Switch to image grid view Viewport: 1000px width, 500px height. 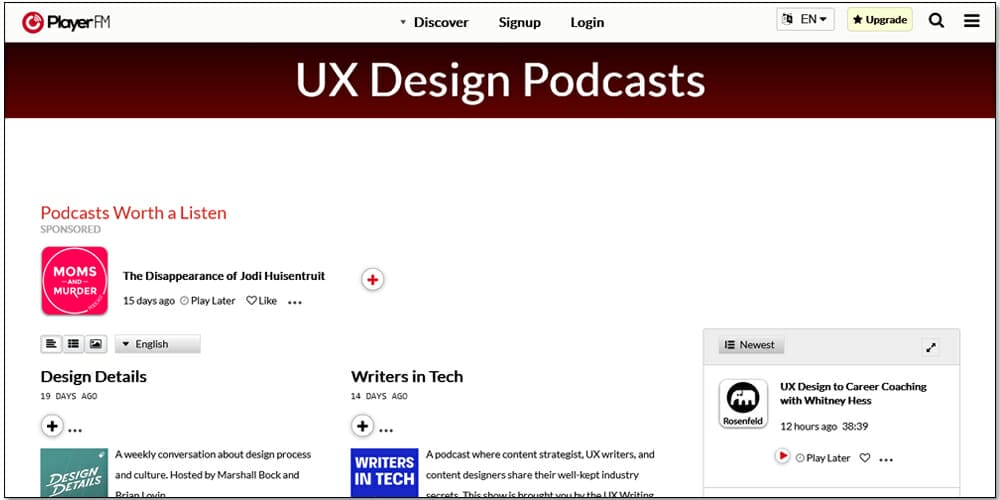tap(95, 344)
